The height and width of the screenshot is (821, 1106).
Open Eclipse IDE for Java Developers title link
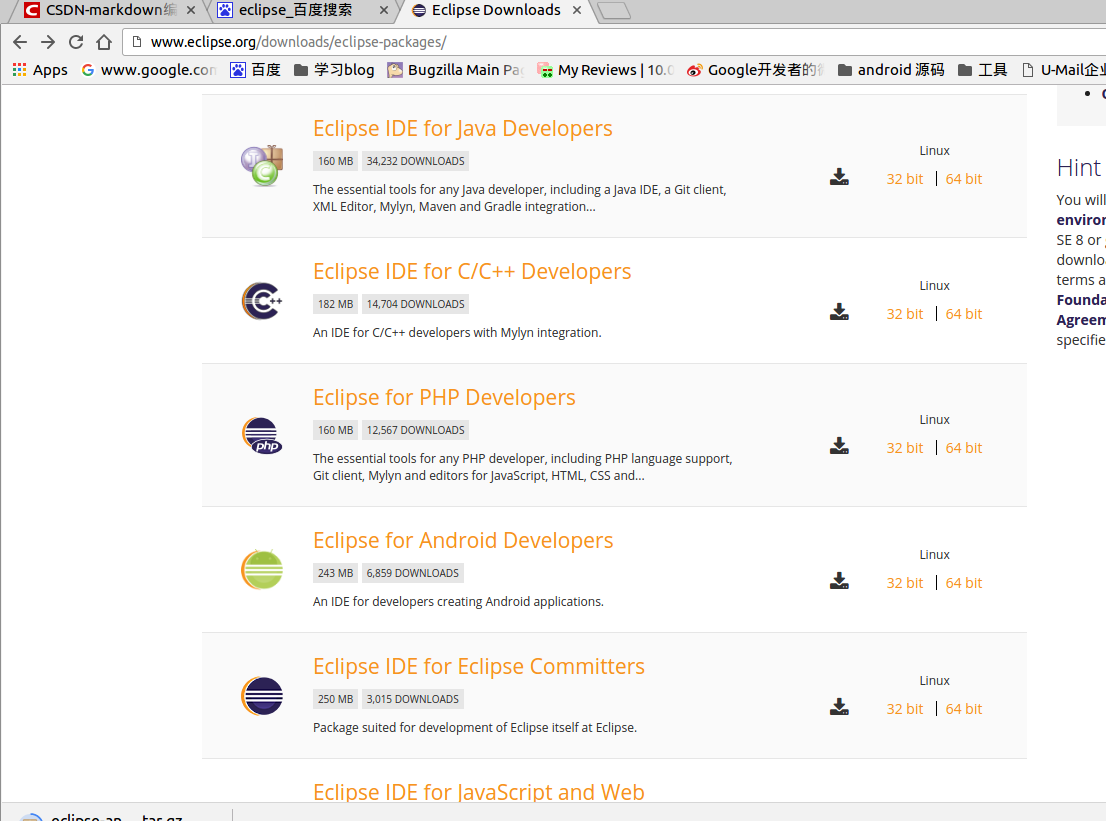pyautogui.click(x=463, y=128)
